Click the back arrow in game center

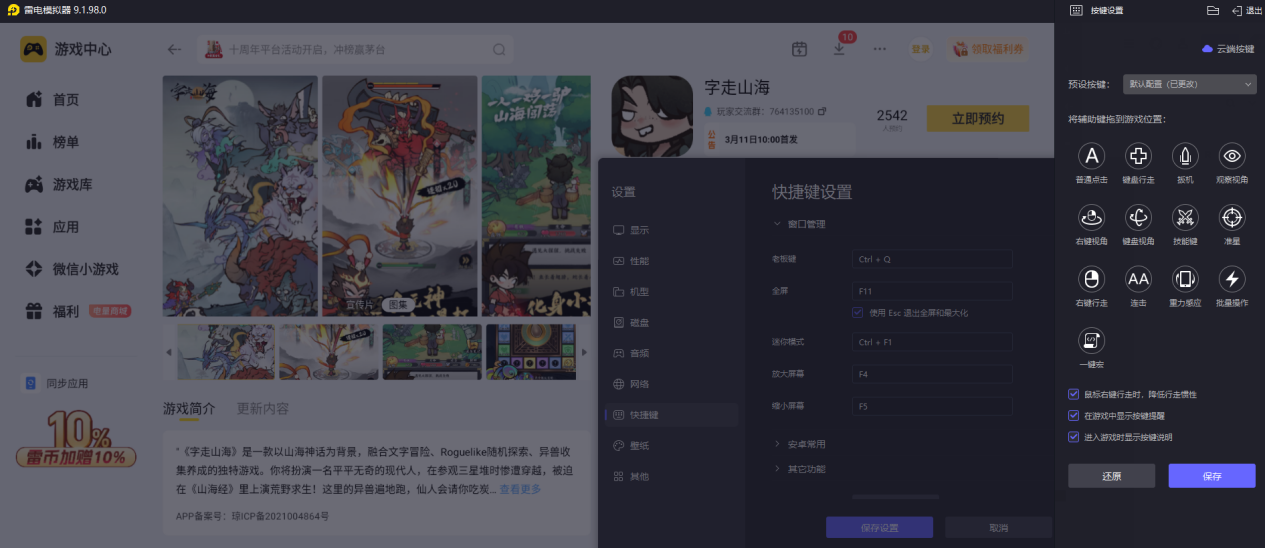point(175,49)
